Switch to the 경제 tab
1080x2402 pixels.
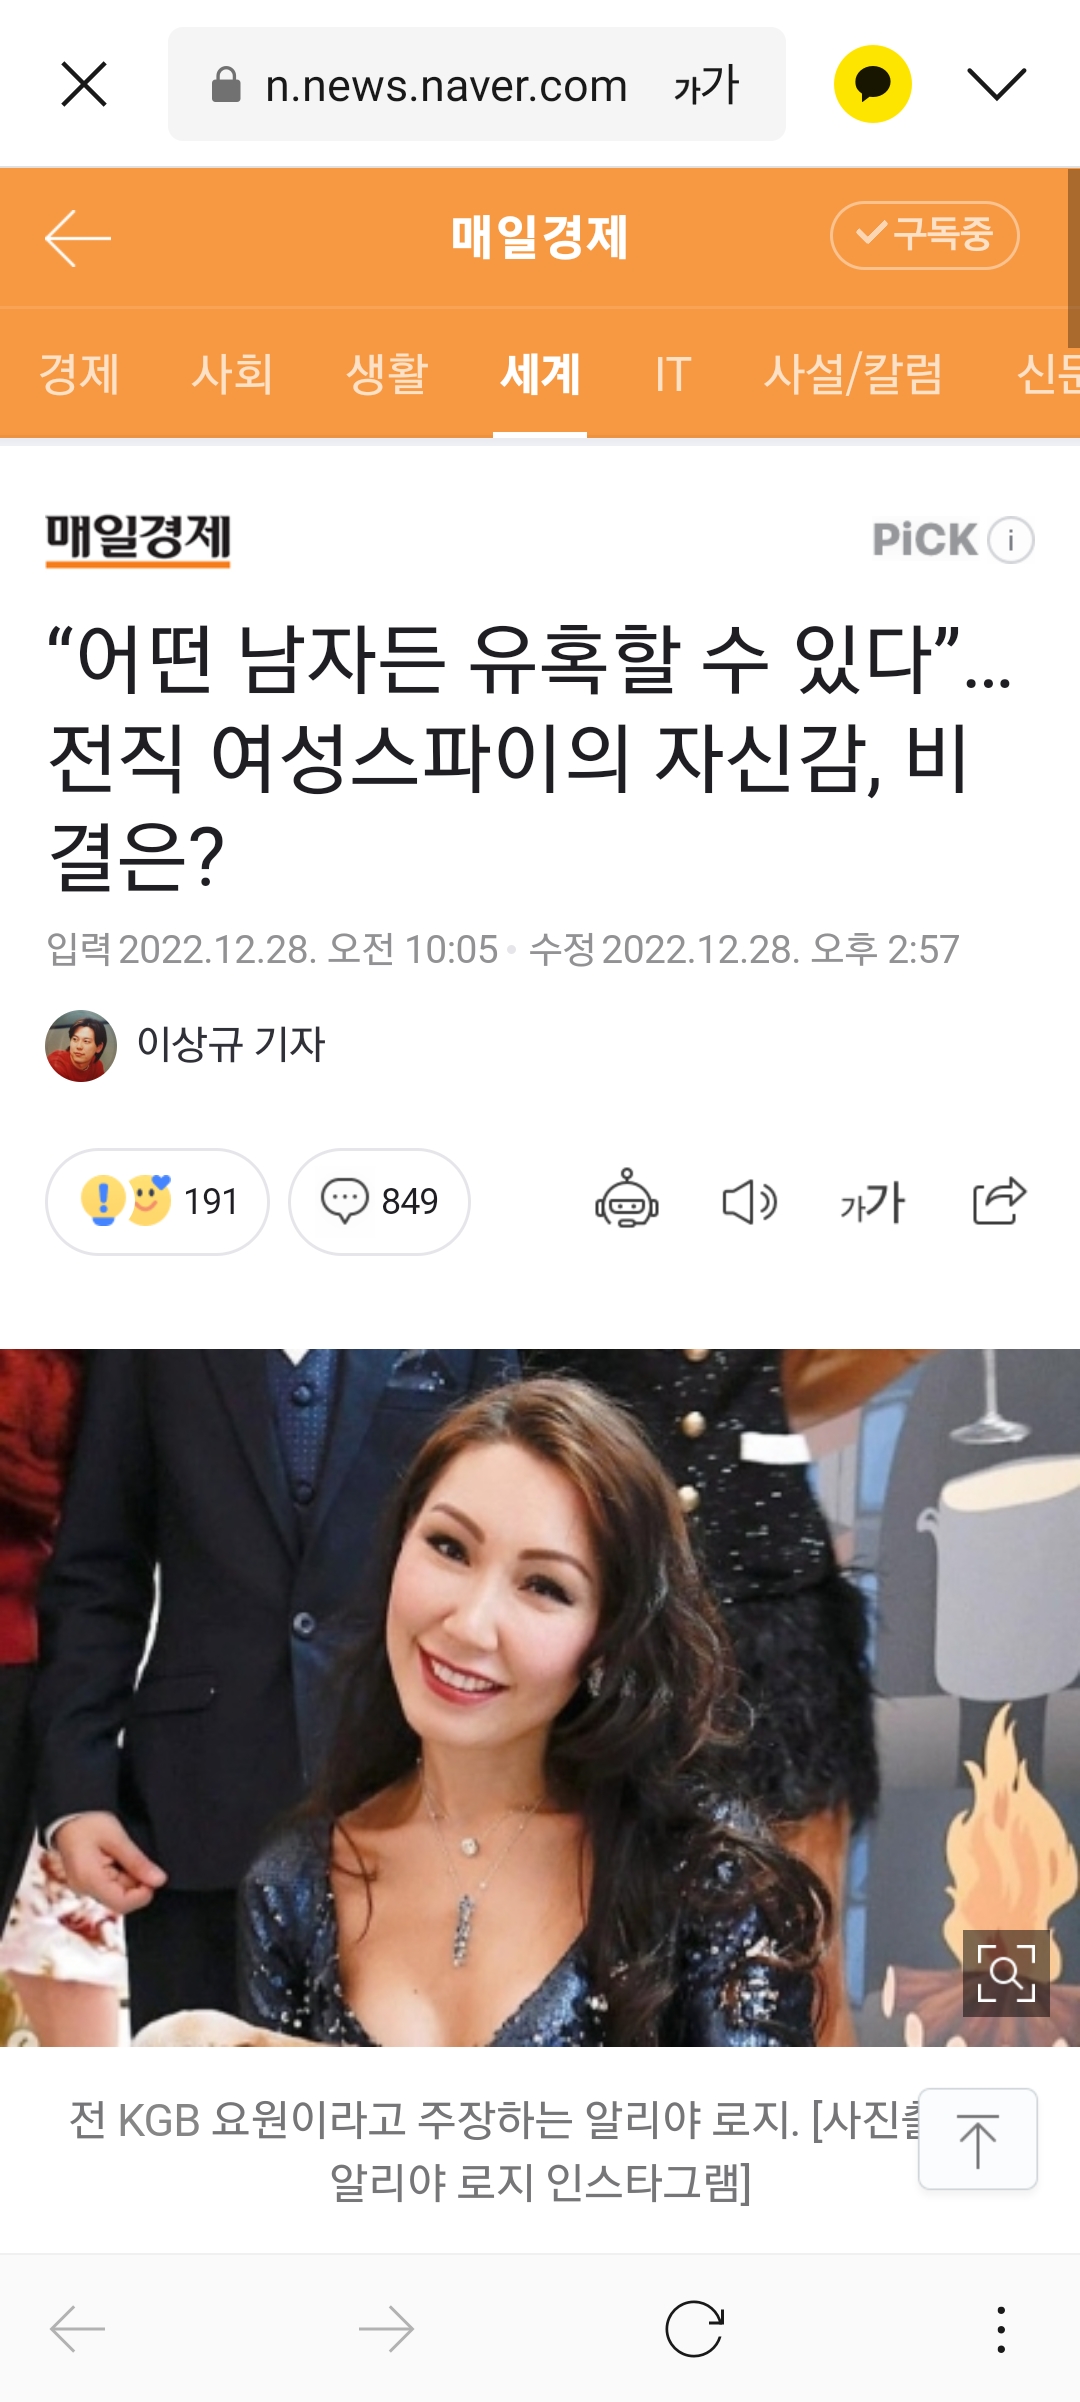pyautogui.click(x=79, y=374)
